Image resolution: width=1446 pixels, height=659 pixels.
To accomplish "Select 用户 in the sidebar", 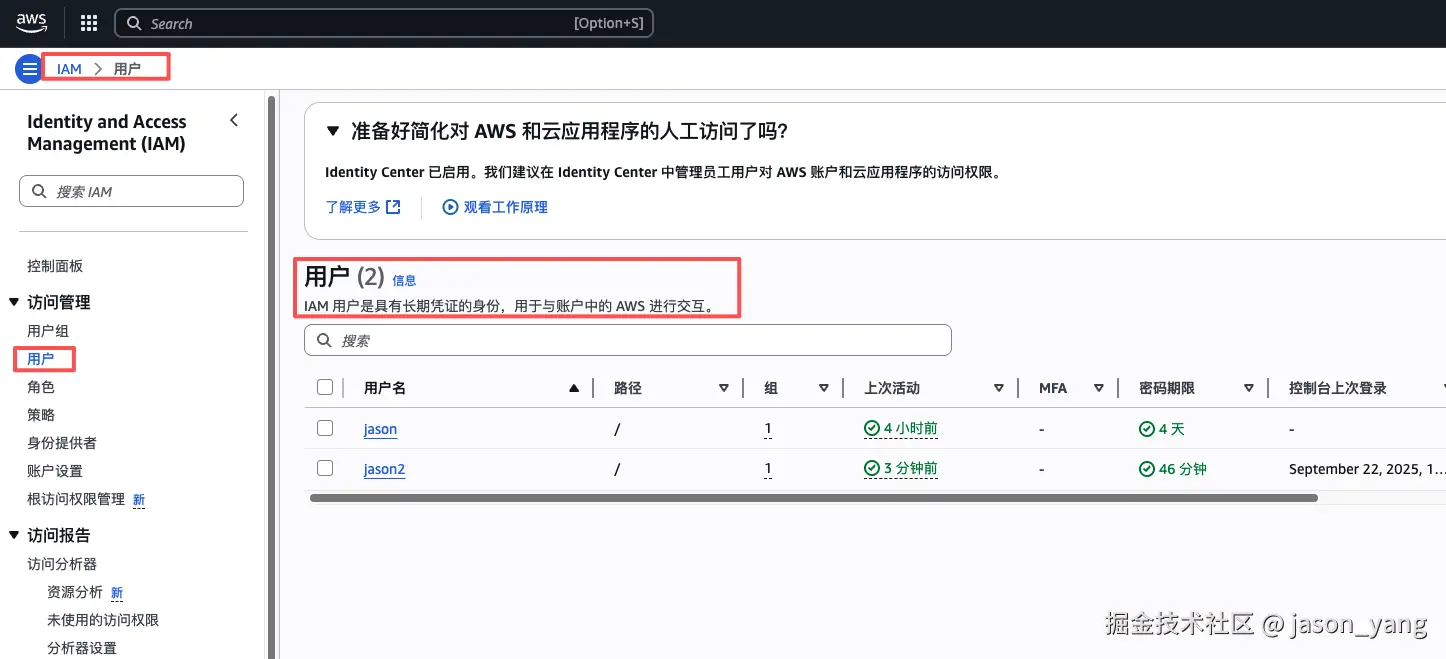I will [x=41, y=359].
